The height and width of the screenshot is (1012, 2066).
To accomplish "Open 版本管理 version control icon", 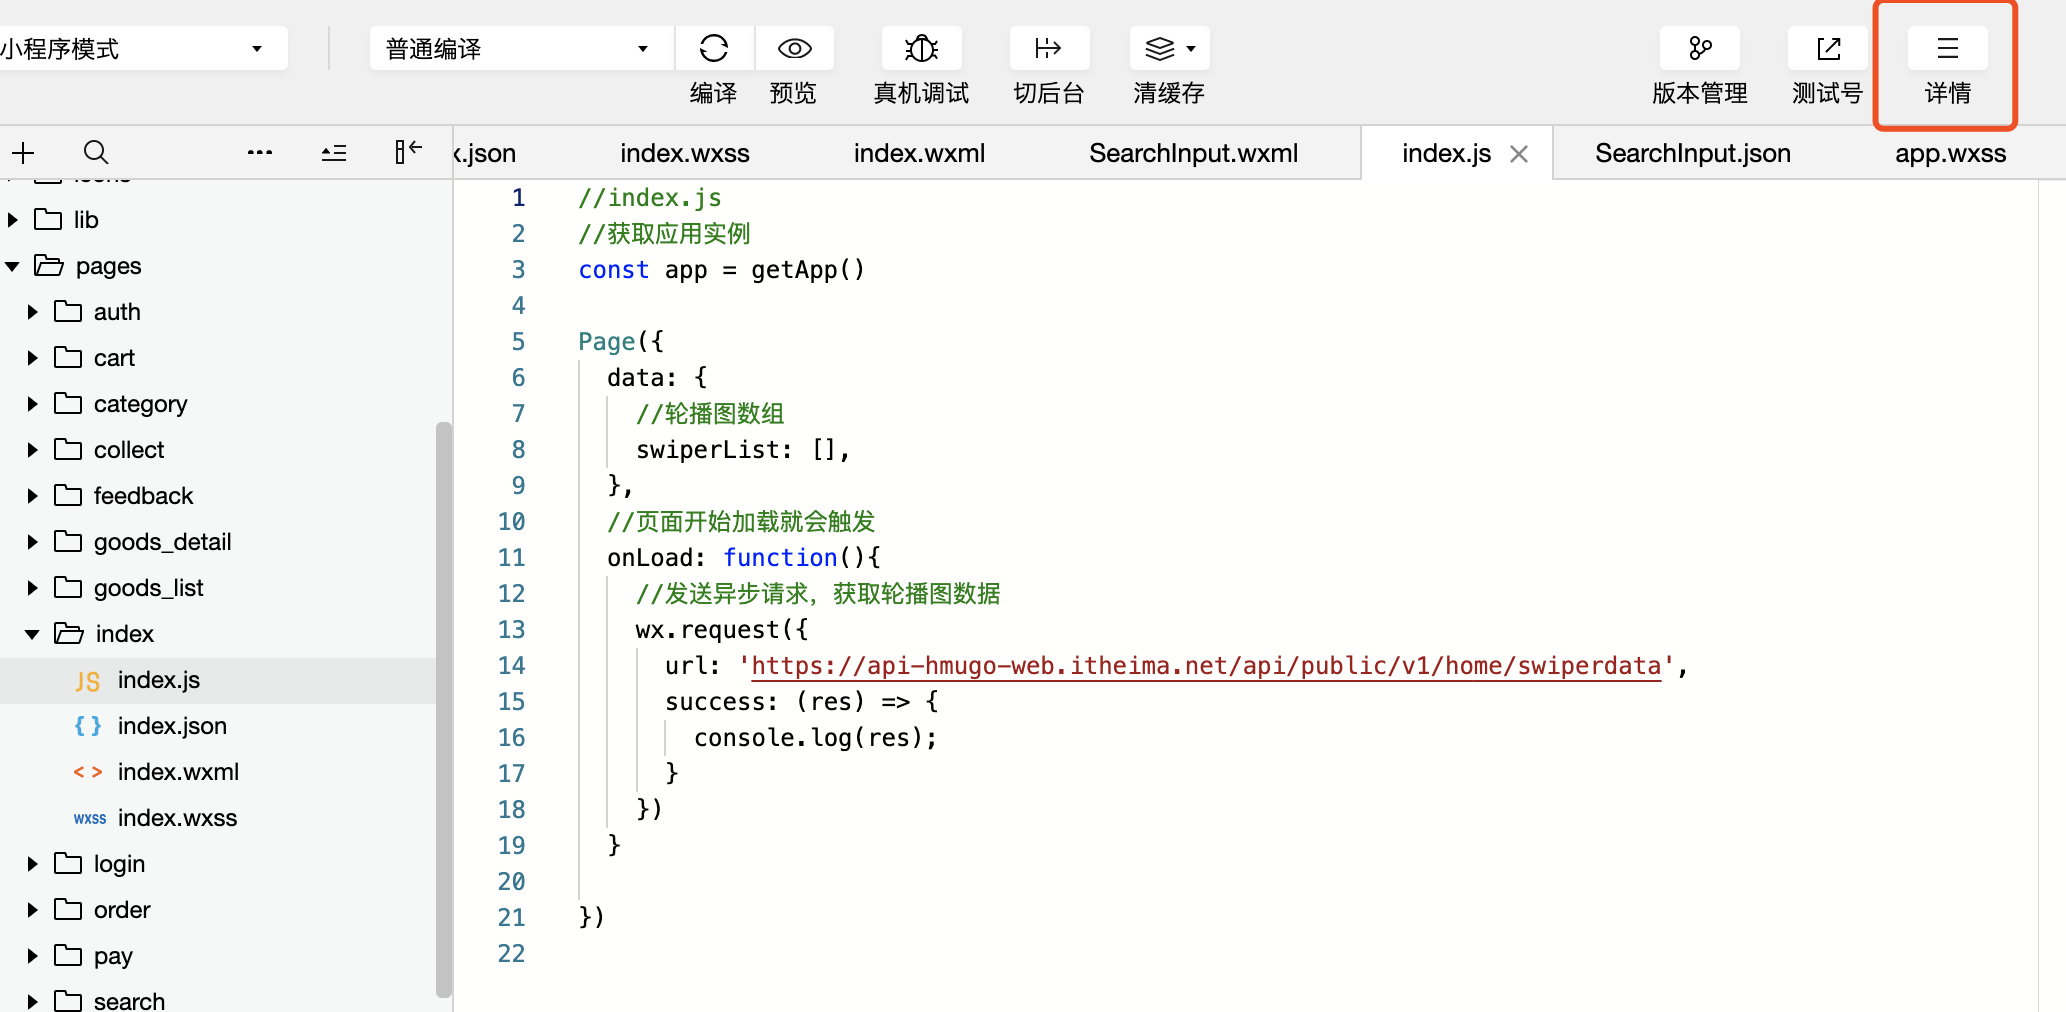I will pos(1700,48).
